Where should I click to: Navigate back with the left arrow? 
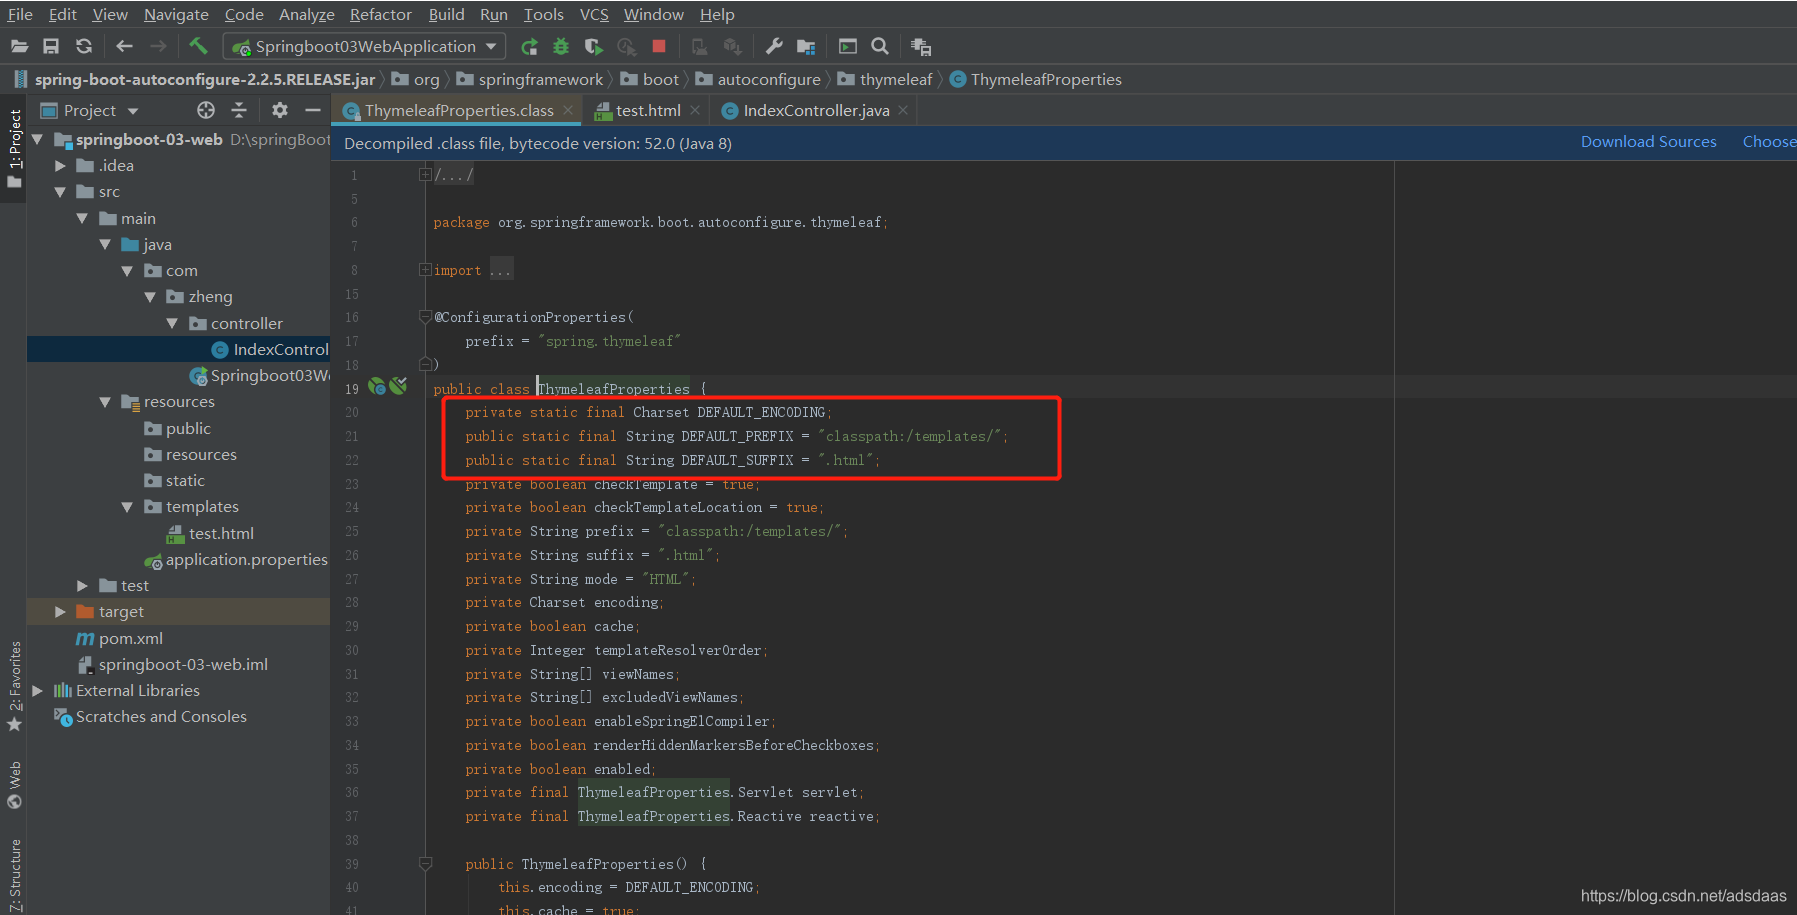124,46
